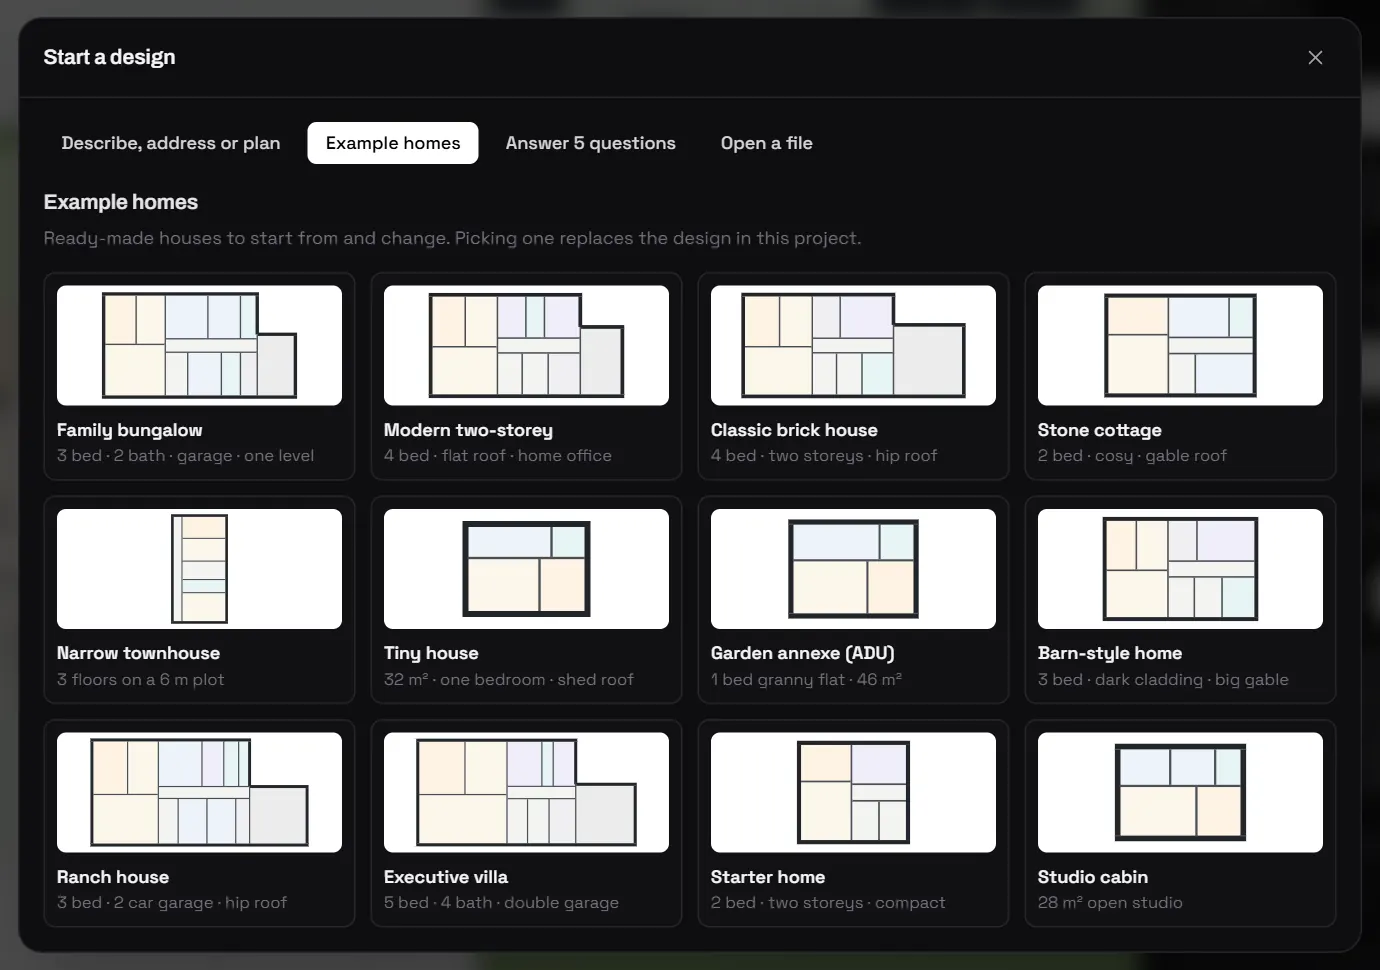Click the "Starter home" title text
This screenshot has width=1380, height=970.
click(x=768, y=877)
